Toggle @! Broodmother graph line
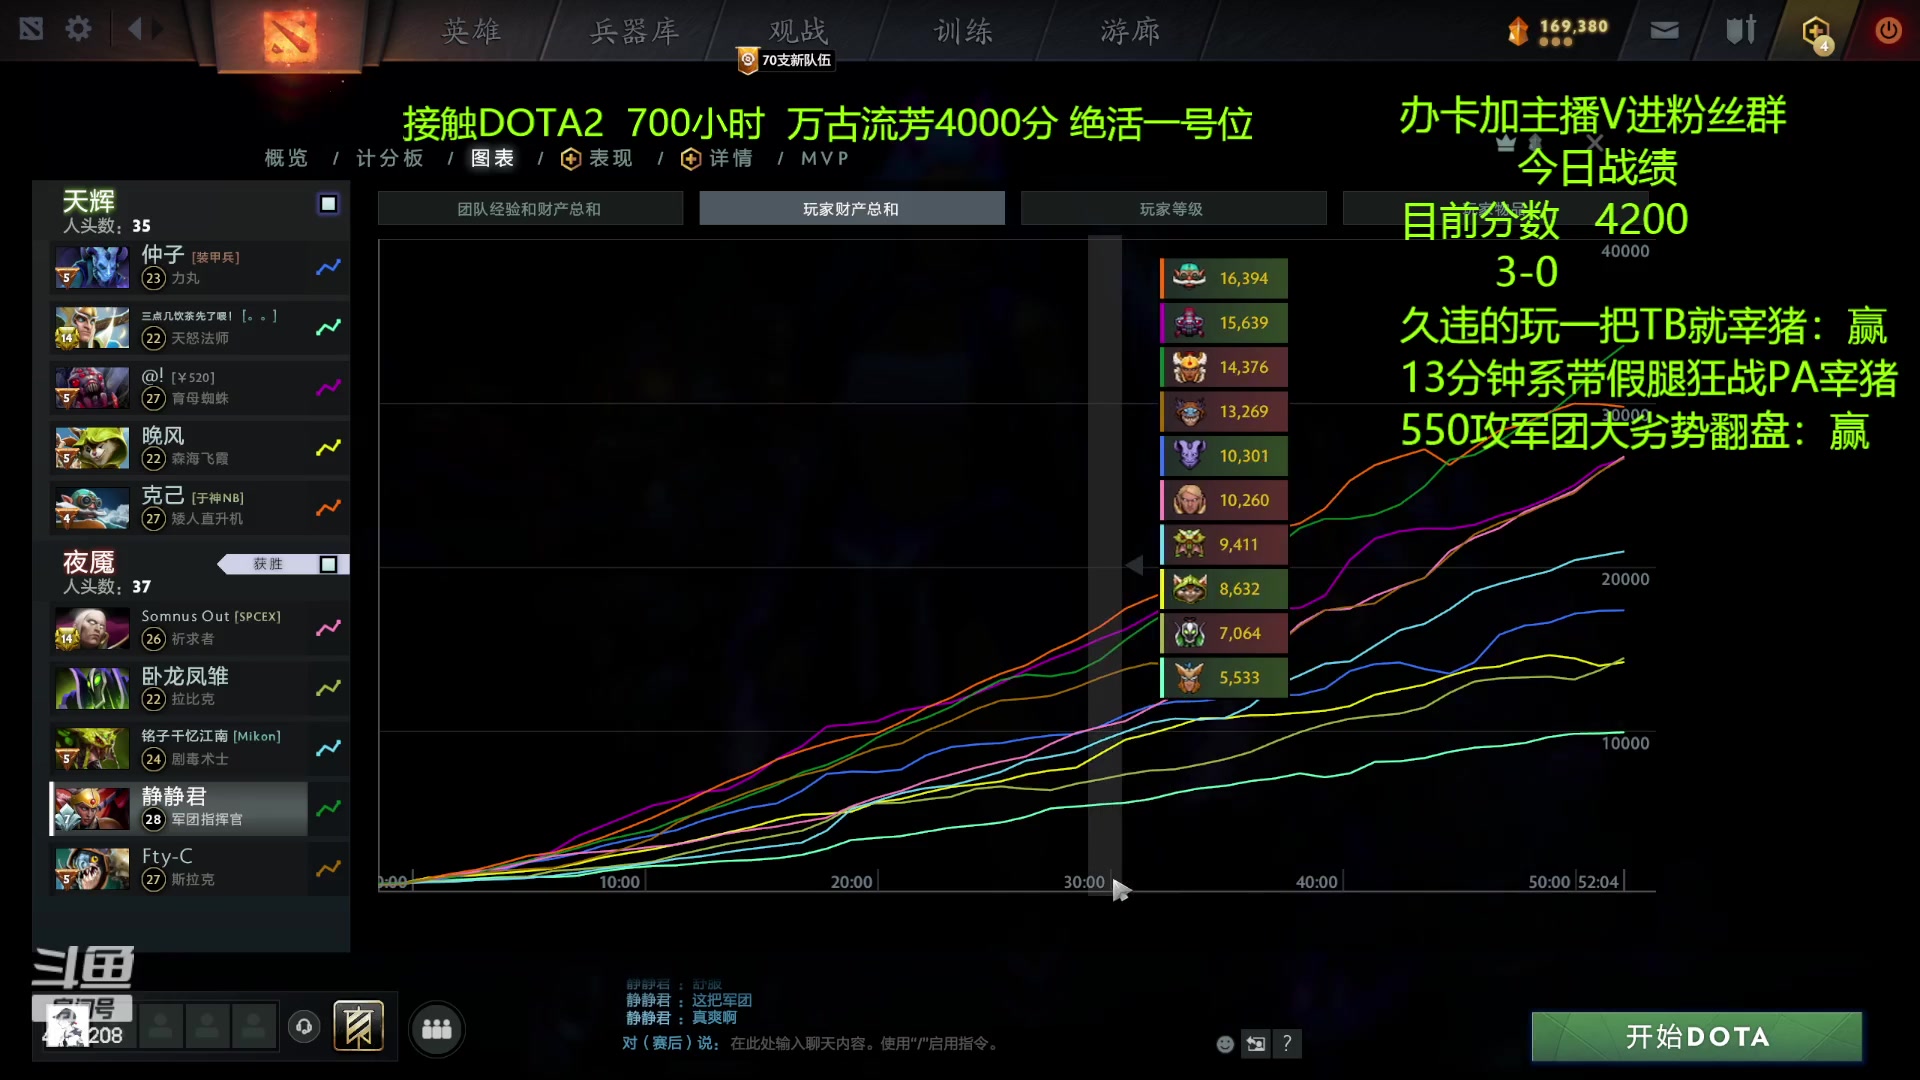1920x1080 pixels. 328,387
